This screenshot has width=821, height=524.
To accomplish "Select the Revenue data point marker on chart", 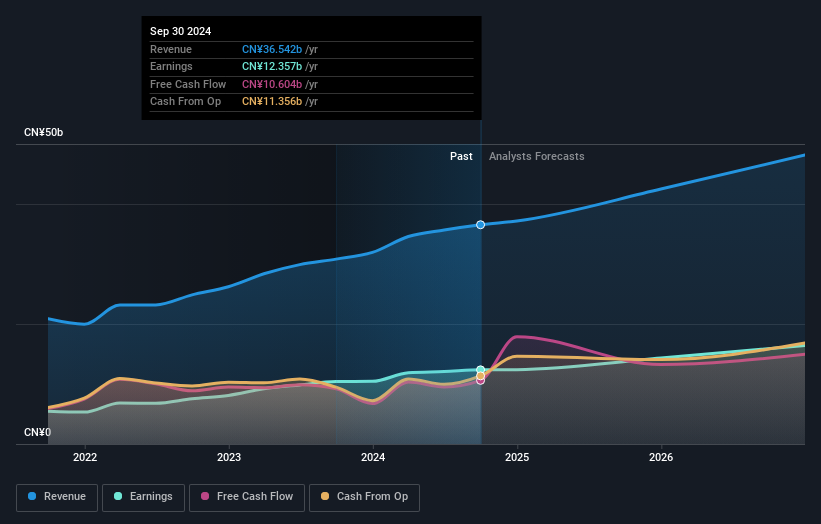I will click(x=480, y=225).
